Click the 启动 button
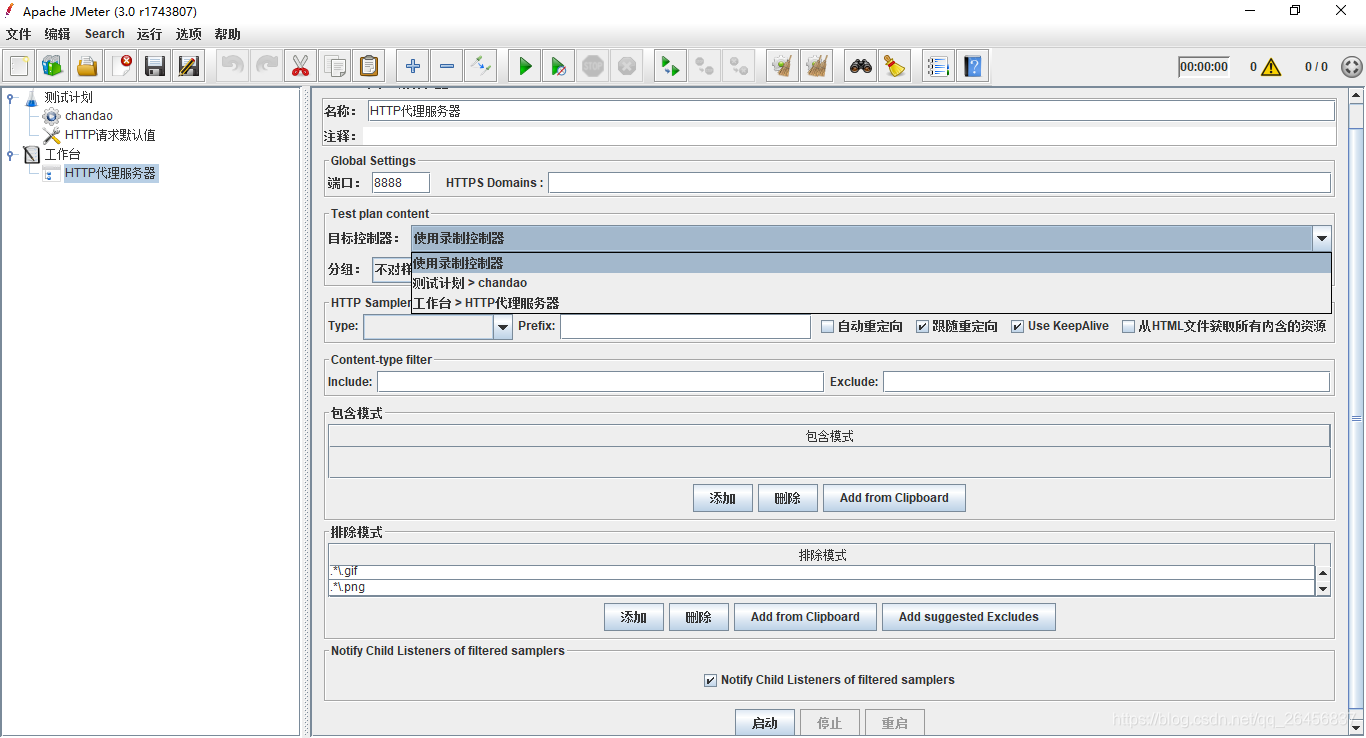1366x738 pixels. point(765,723)
